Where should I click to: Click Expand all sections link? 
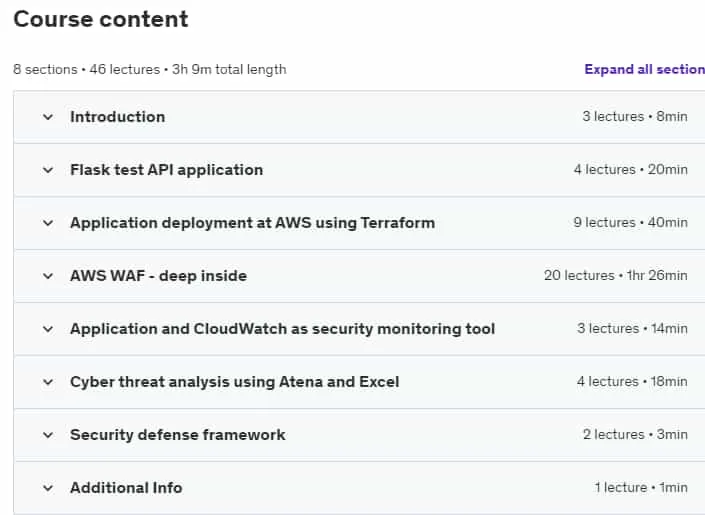click(644, 69)
